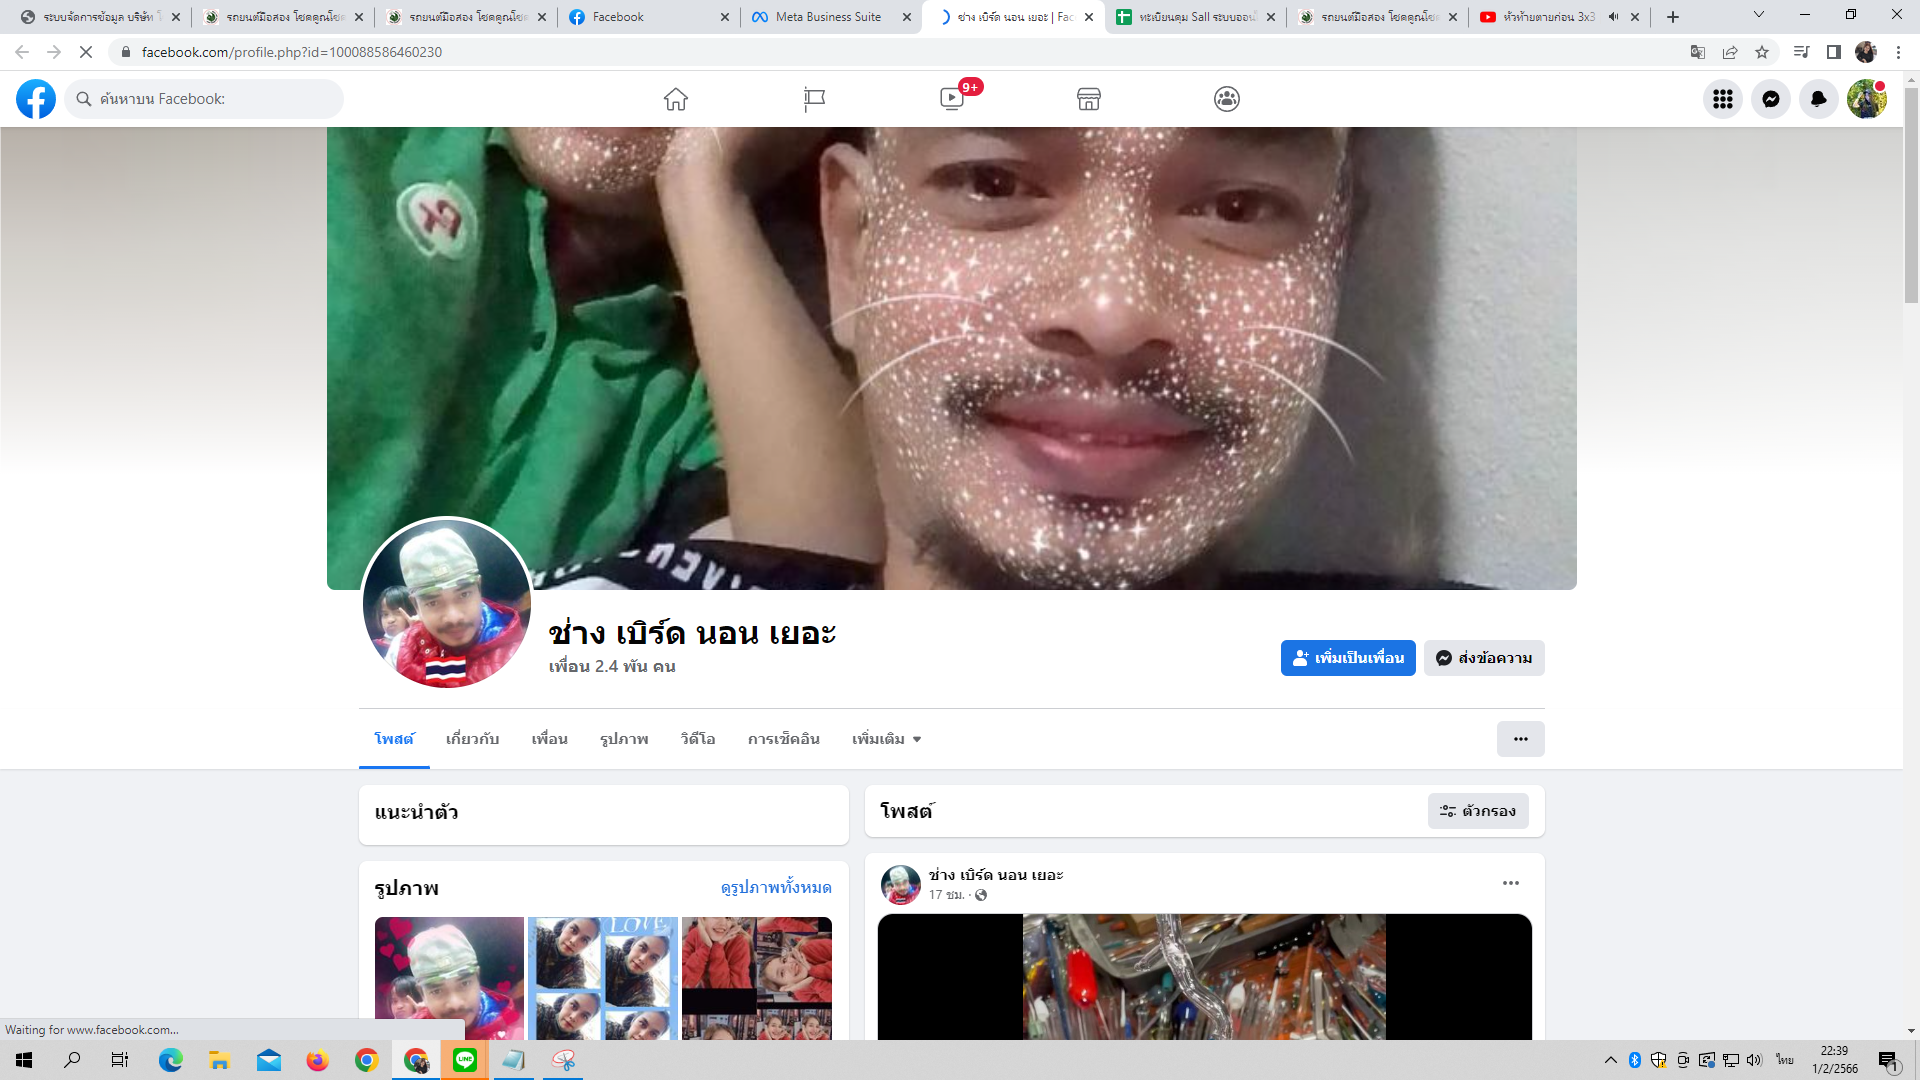Open the Facebook Home feed icon
1920x1080 pixels.
[676, 99]
